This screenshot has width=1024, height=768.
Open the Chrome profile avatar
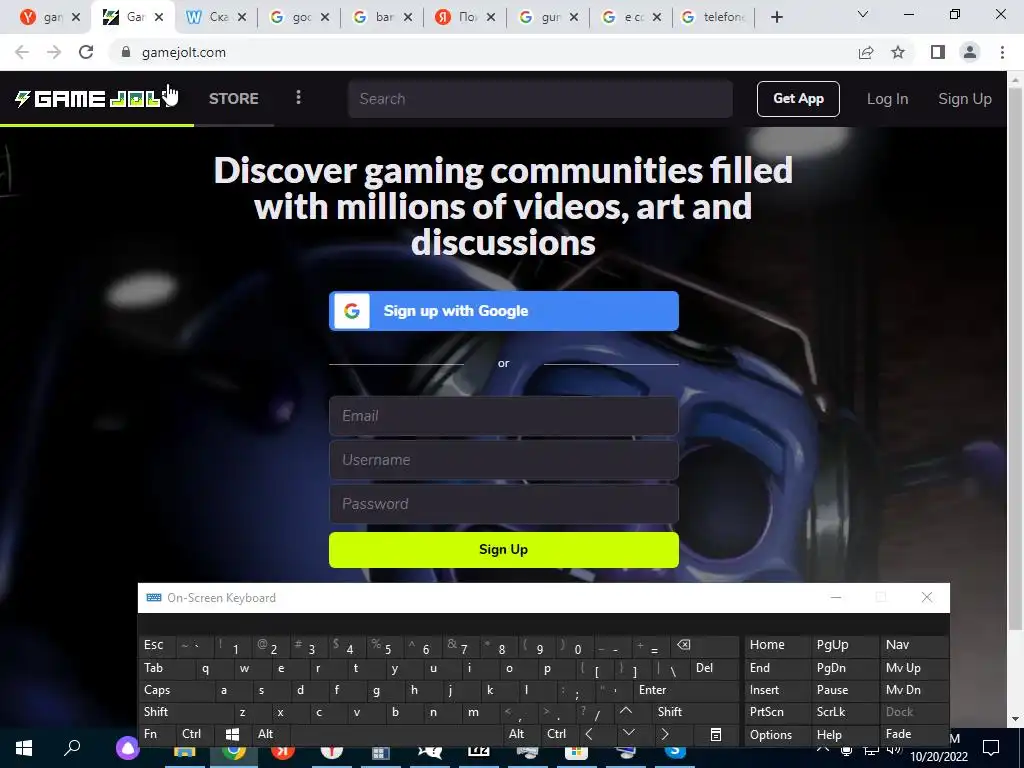click(970, 52)
